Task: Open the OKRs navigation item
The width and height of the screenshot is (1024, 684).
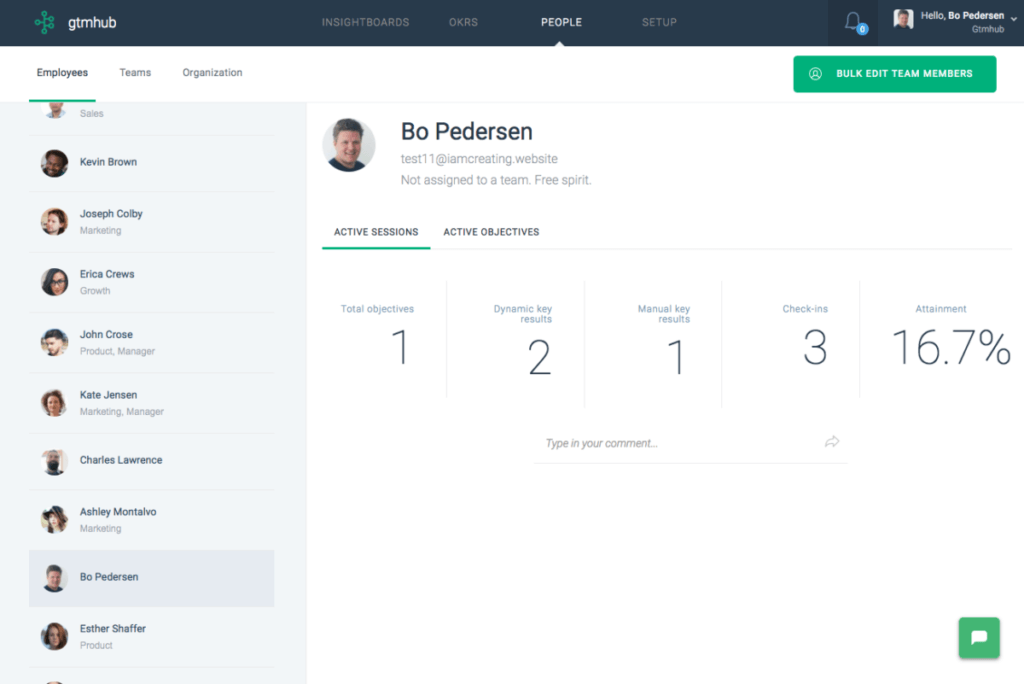Action: click(463, 21)
